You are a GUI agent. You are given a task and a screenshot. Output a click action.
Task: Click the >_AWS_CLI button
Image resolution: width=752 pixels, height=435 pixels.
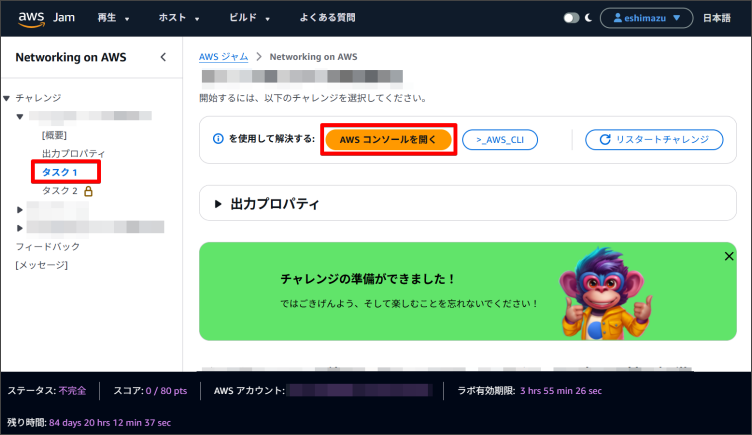[500, 140]
